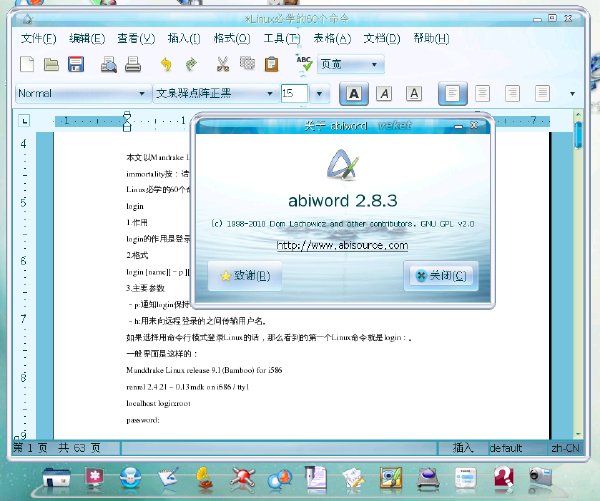Justify the paragraph text
The image size is (600, 501).
(542, 93)
